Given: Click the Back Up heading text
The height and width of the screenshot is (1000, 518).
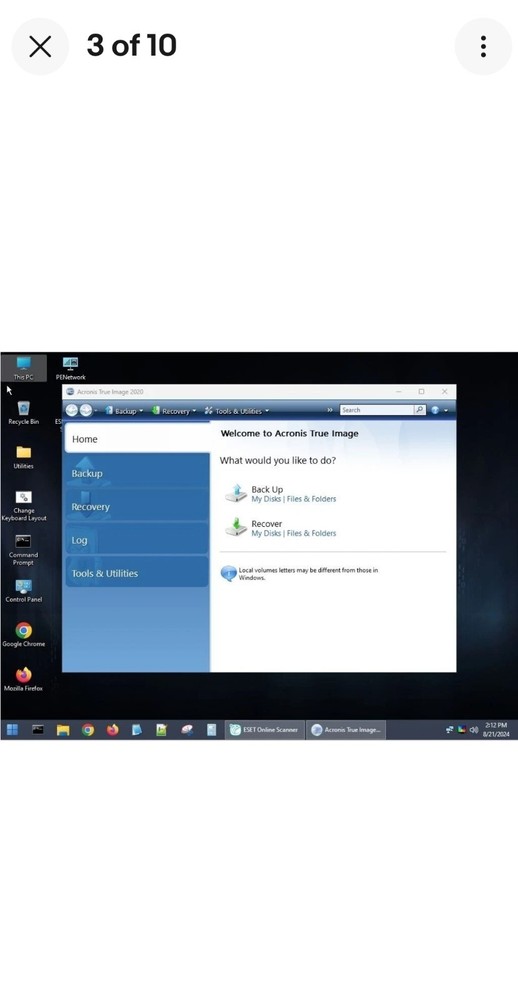Looking at the screenshot, I should coord(267,490).
